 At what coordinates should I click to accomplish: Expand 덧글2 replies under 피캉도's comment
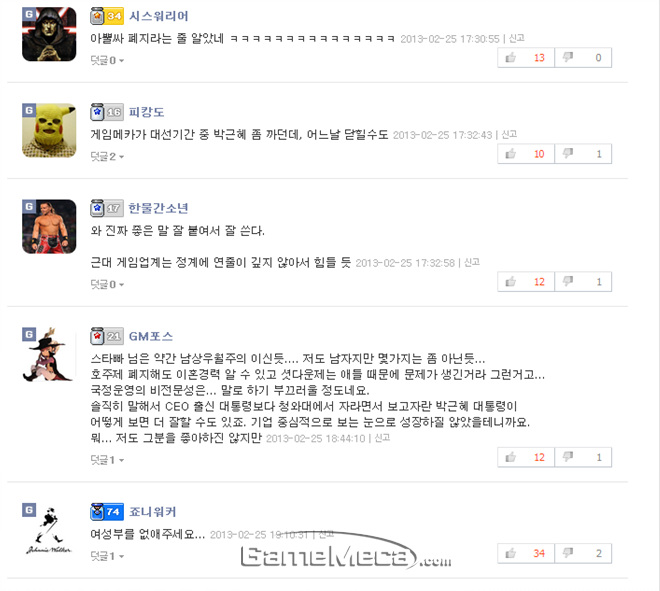coord(107,157)
